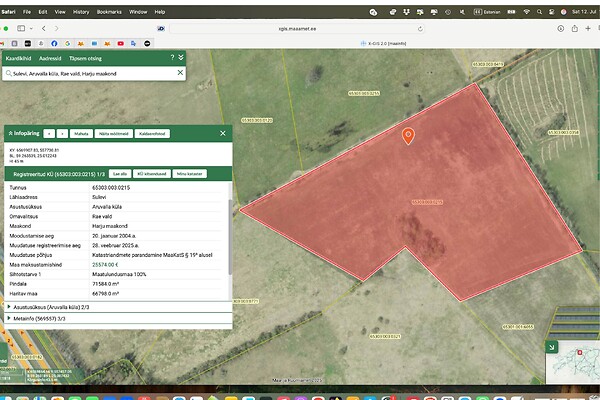Click the help question mark icon

click(x=171, y=58)
